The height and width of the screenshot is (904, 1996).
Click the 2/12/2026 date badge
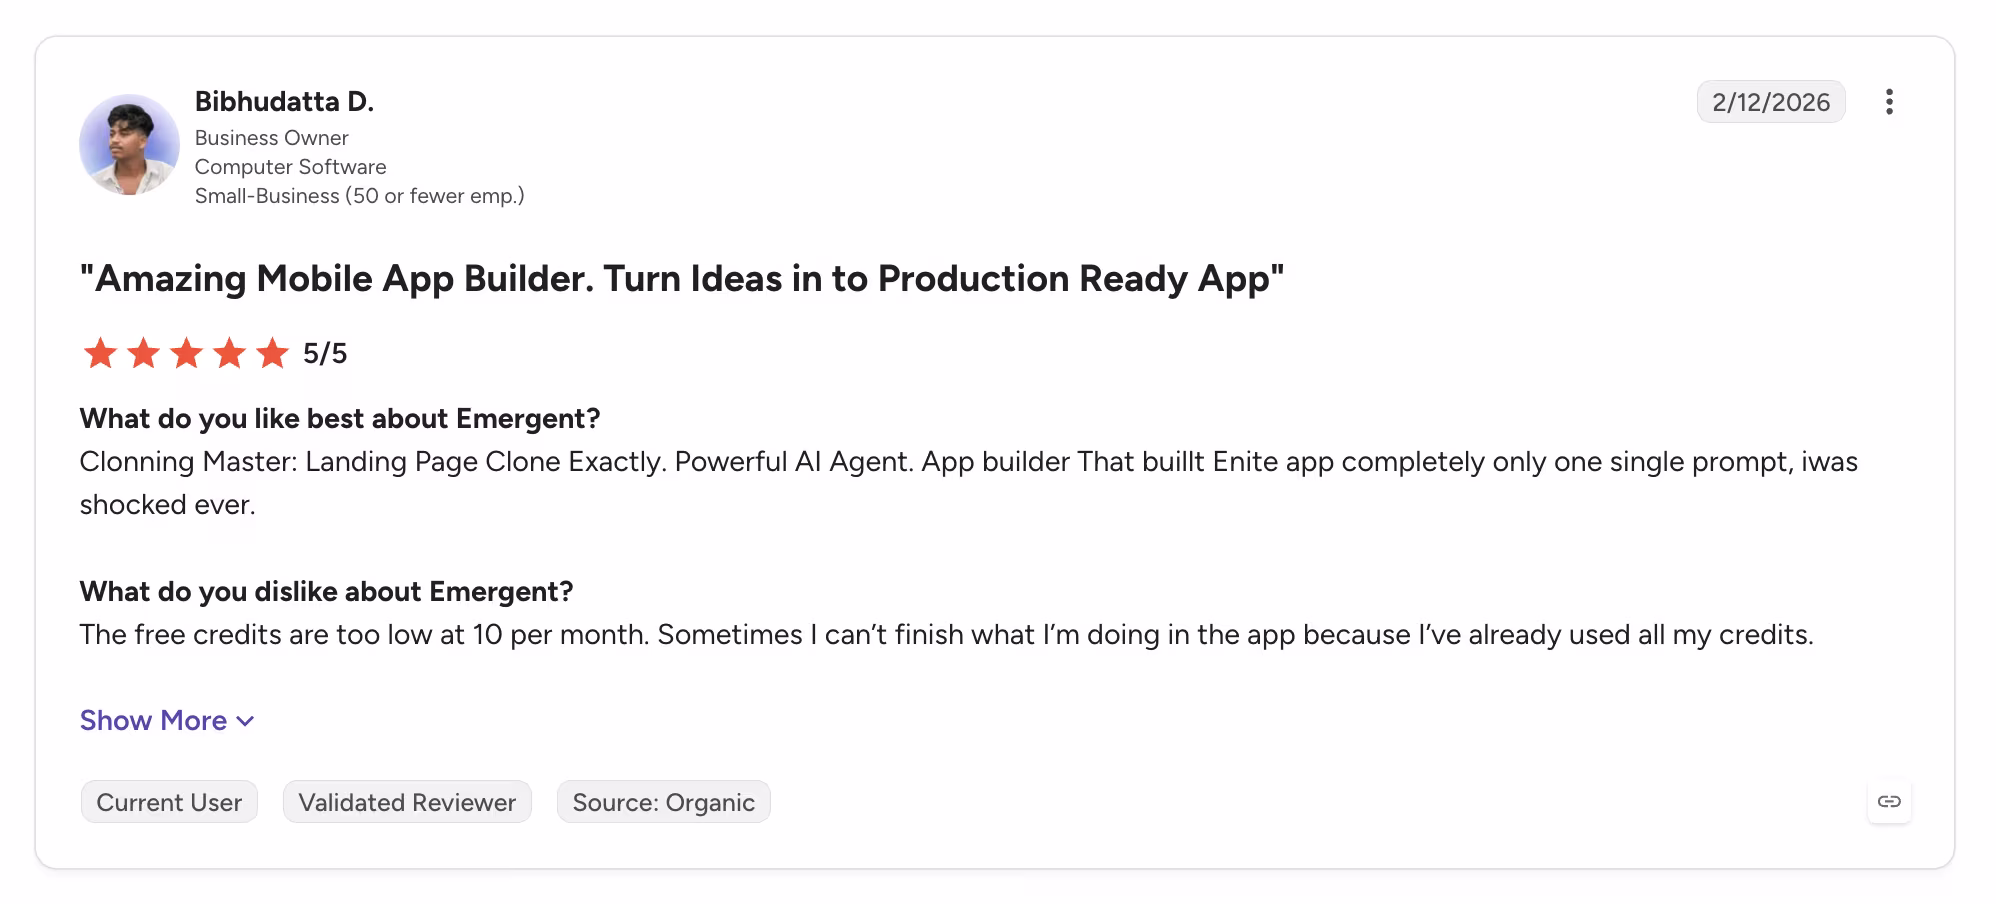pyautogui.click(x=1771, y=102)
